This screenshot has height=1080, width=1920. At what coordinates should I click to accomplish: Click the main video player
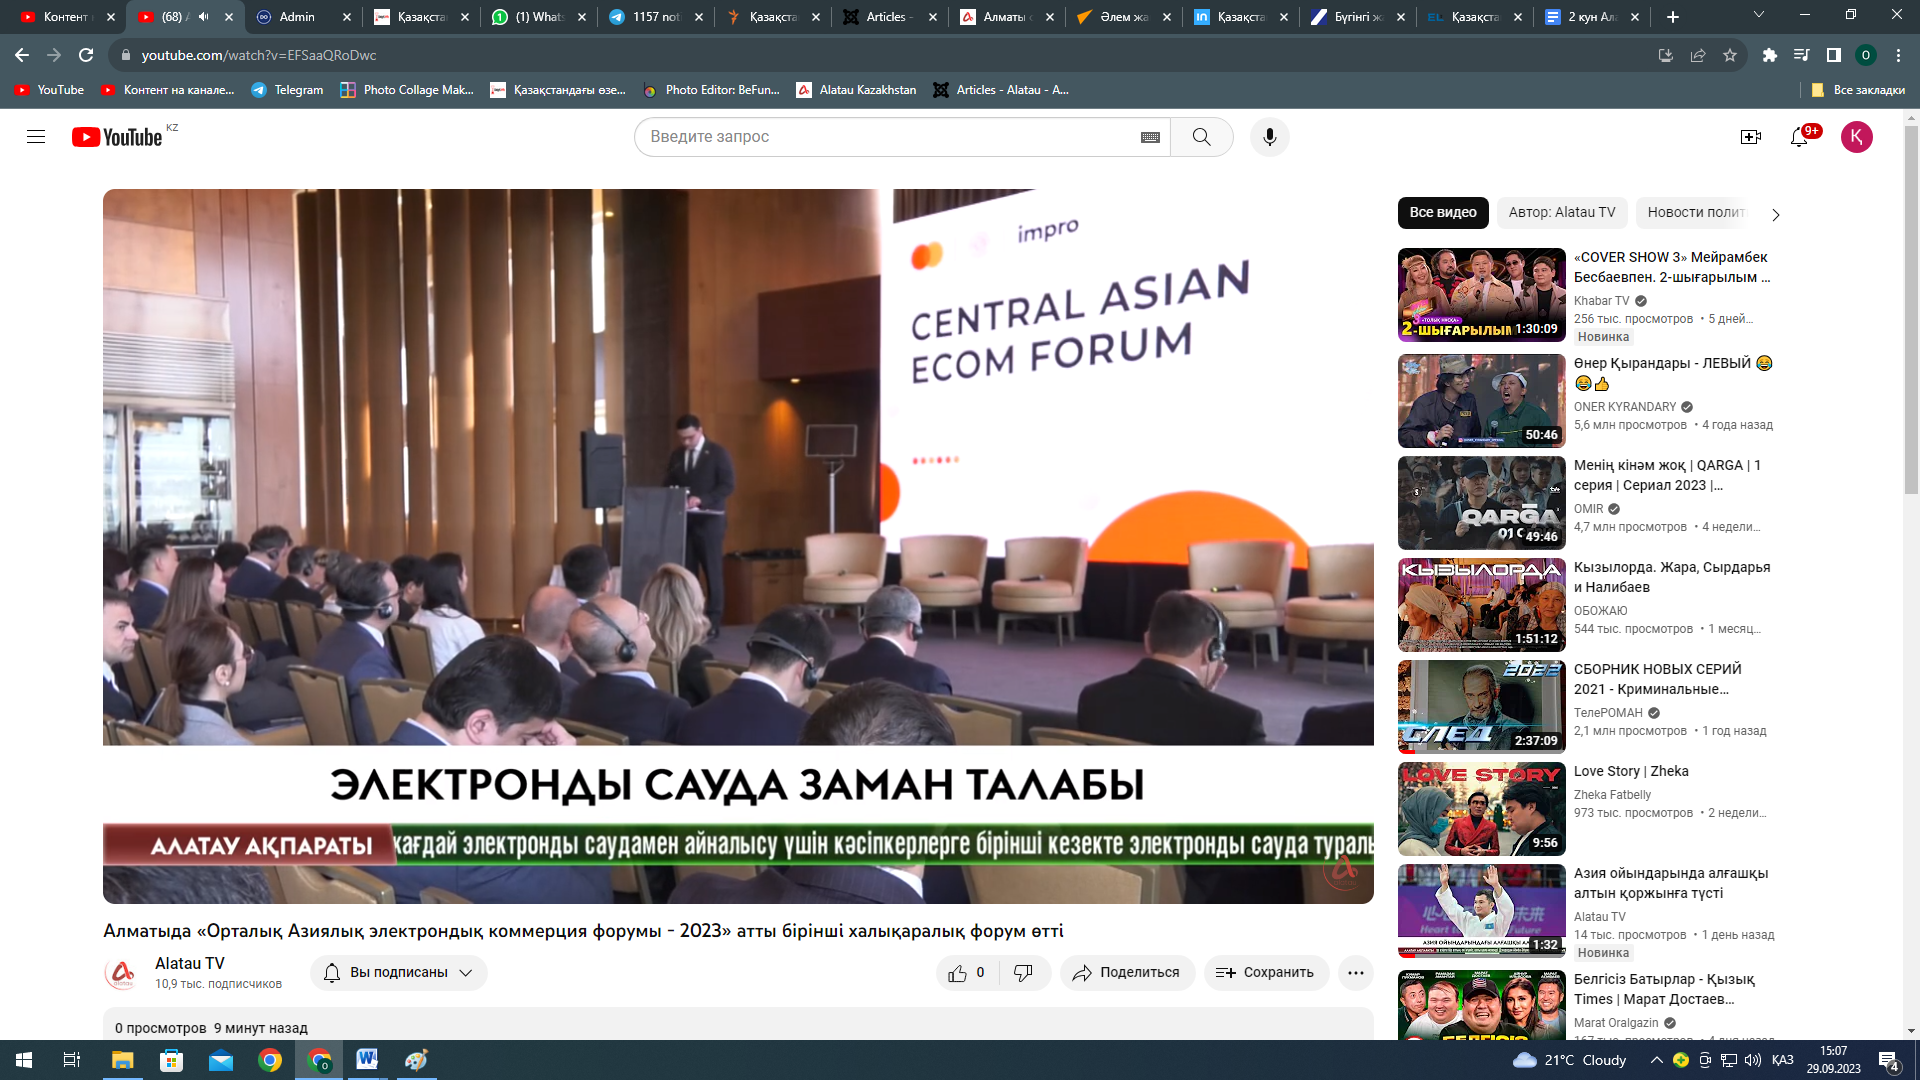738,546
